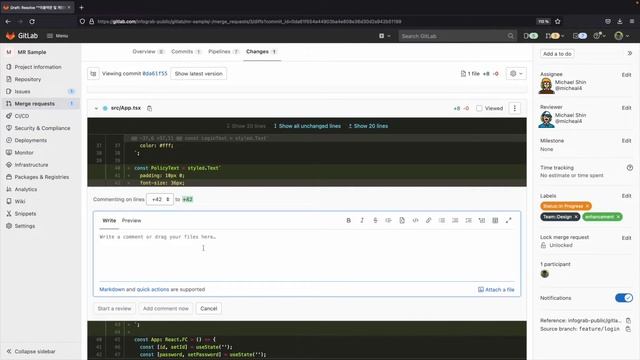Open the diff settings gear dropdown
Viewport: 640px width, 360px height.
coord(516,73)
